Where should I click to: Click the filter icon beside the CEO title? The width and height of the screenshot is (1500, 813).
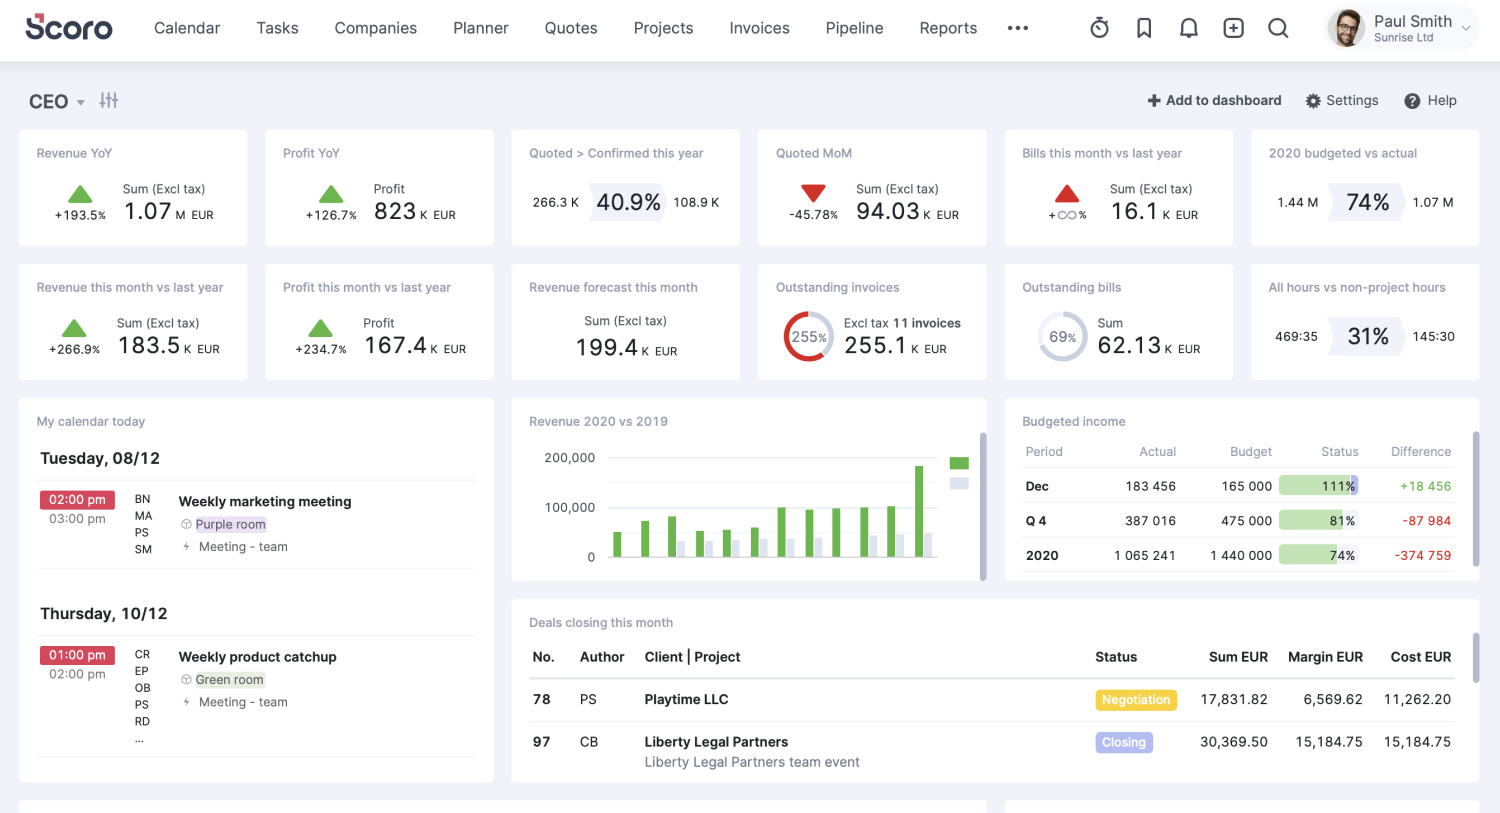(x=108, y=100)
